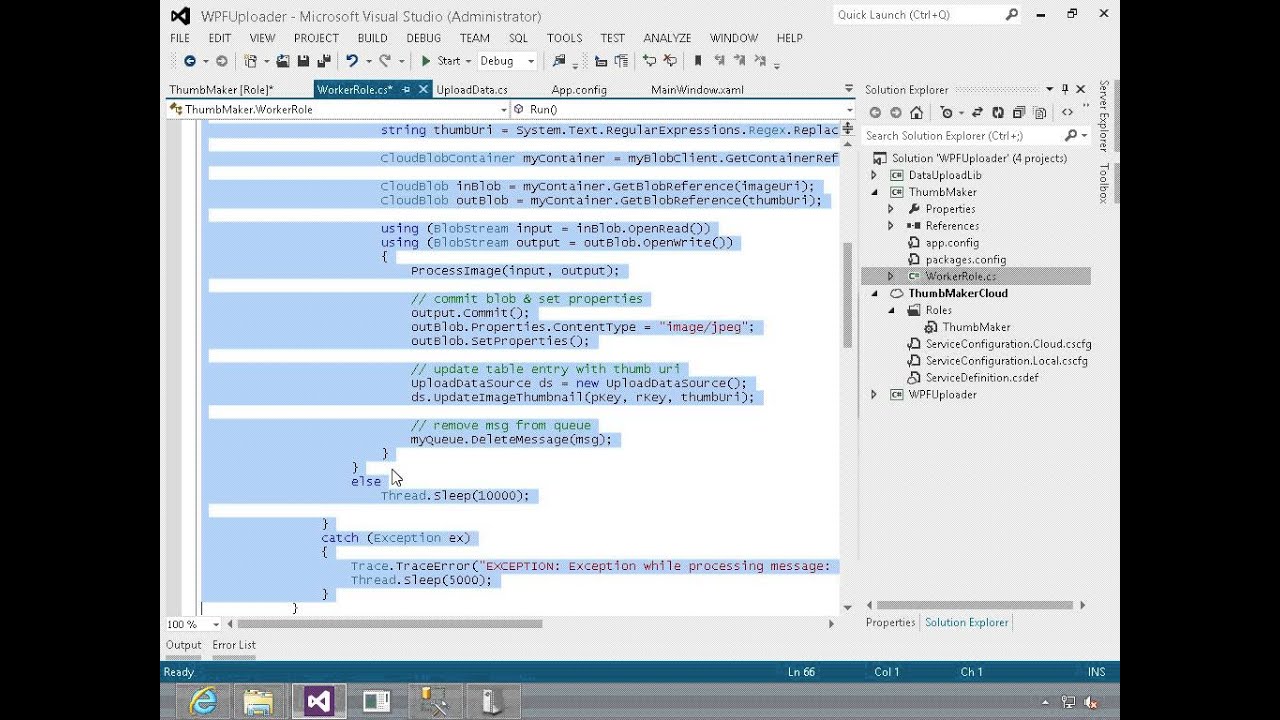Expand the WorkerRole.cs node
Screen dimensions: 1280x720
pyautogui.click(x=891, y=276)
